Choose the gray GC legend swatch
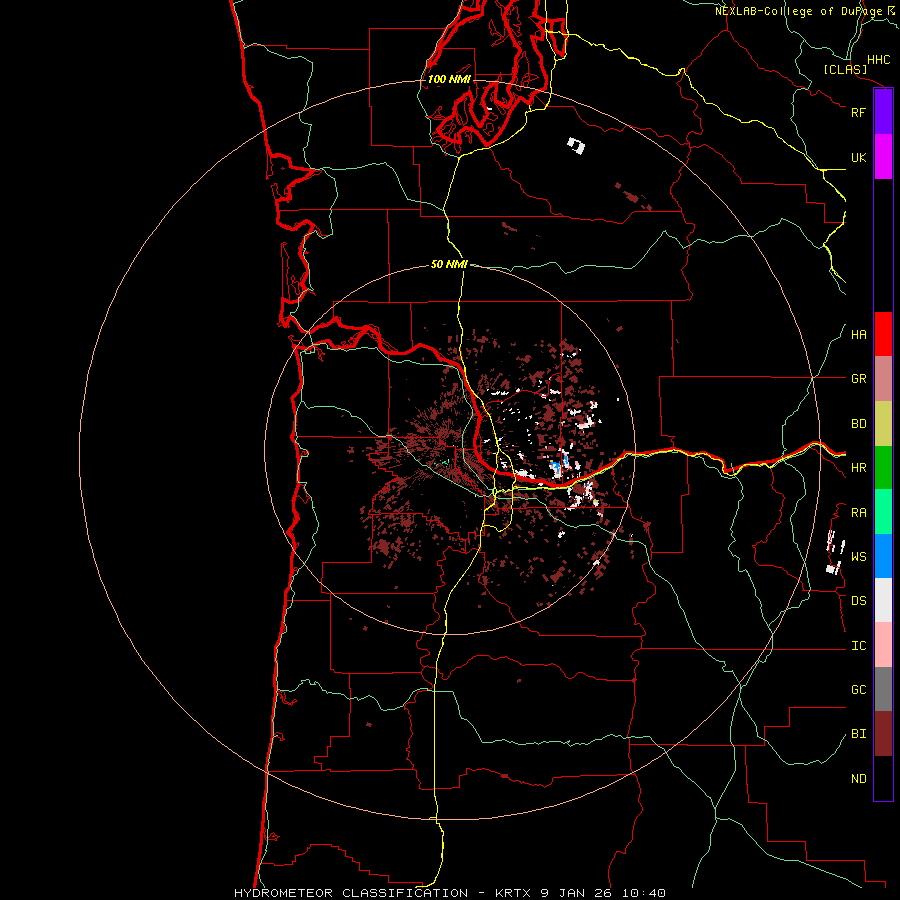The height and width of the screenshot is (900, 900). pos(883,689)
